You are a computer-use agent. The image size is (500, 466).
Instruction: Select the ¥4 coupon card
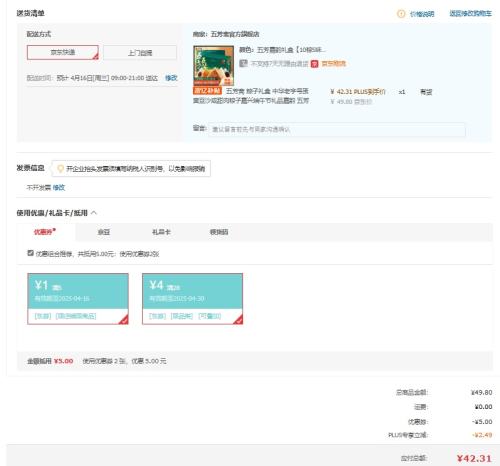(x=192, y=299)
